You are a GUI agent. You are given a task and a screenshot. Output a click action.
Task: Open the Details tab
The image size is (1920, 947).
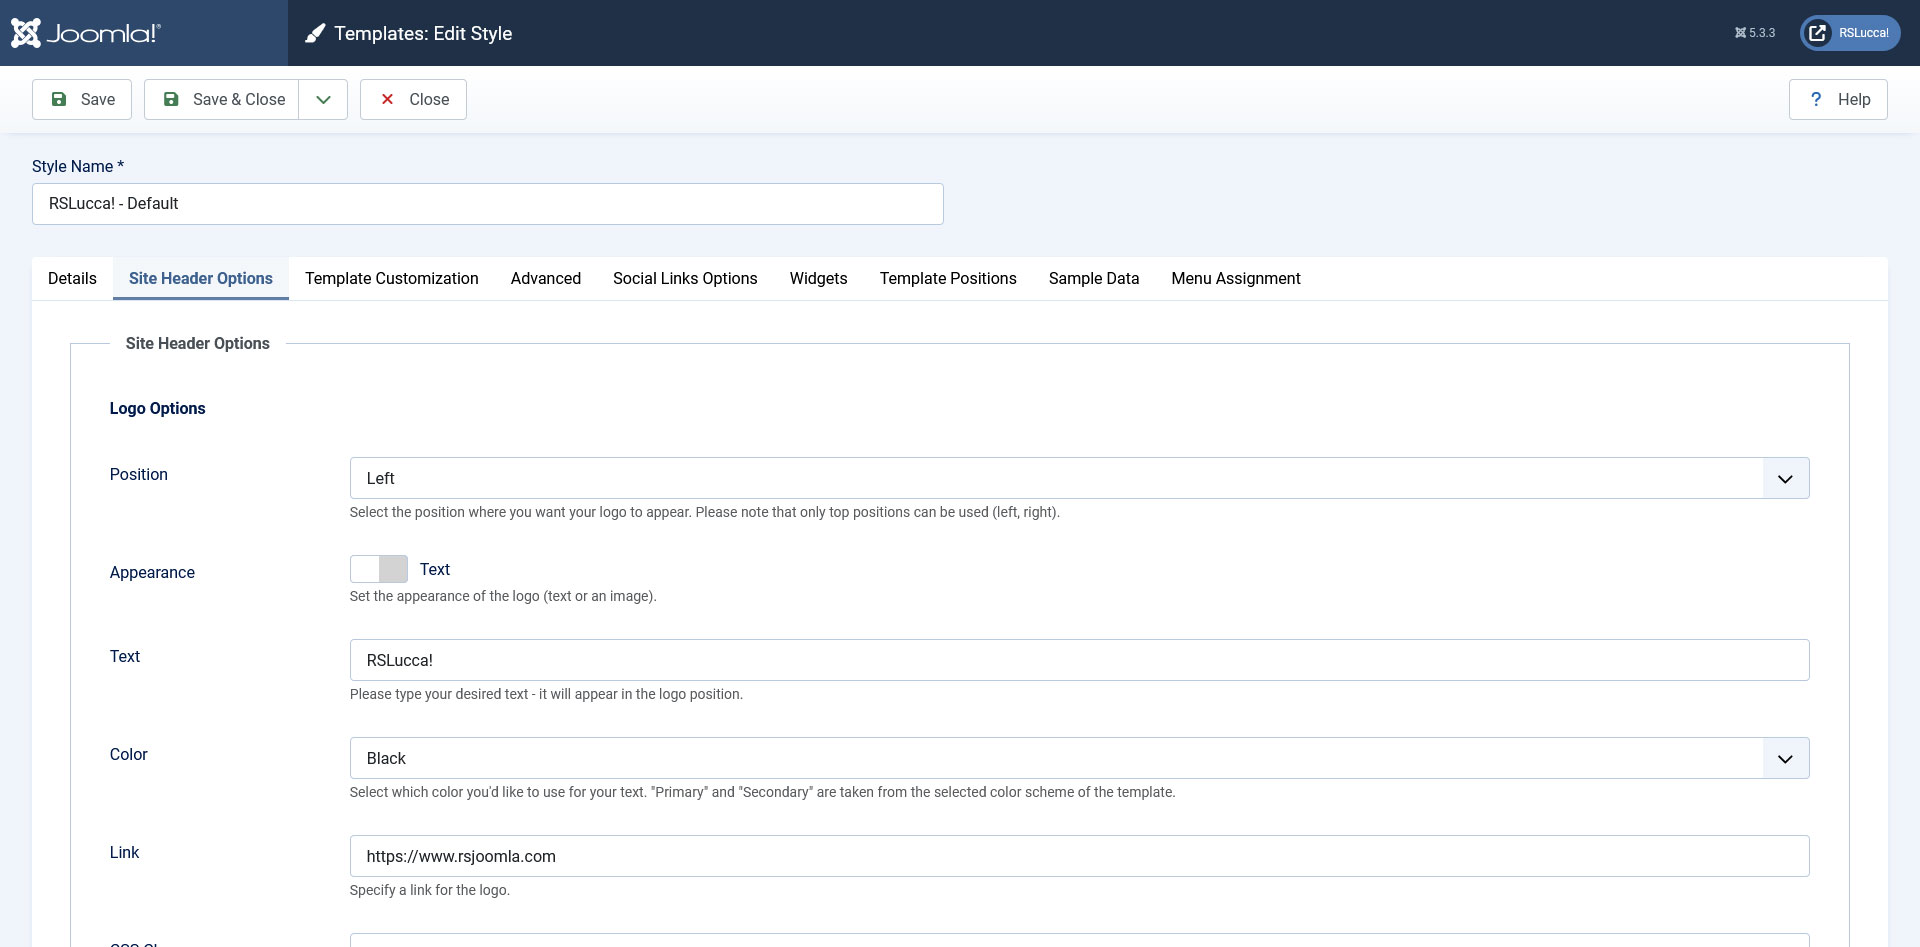pos(72,278)
